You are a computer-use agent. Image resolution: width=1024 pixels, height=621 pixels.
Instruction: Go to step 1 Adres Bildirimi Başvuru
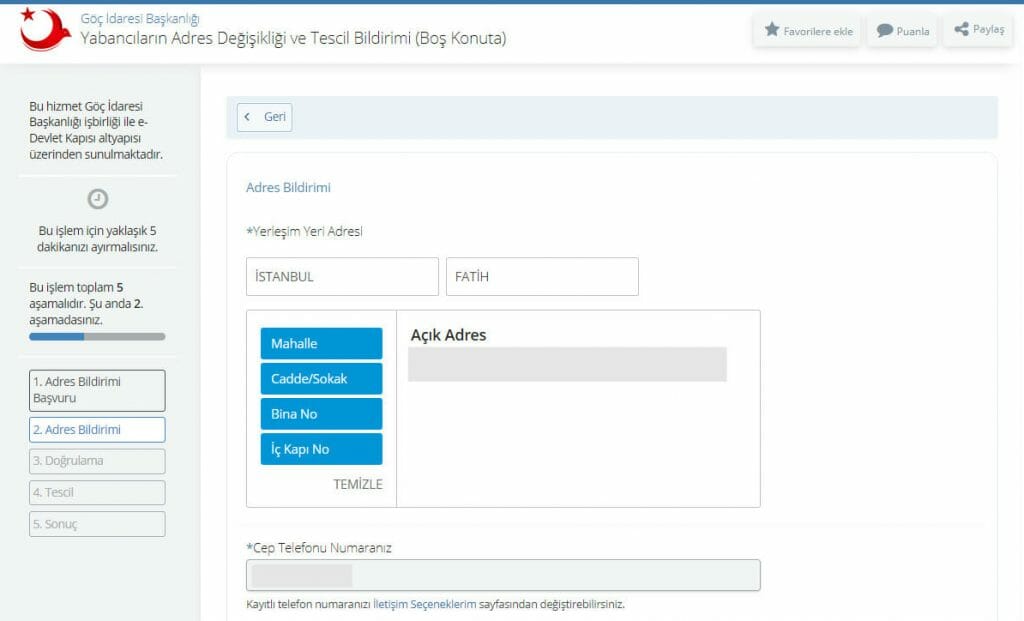click(x=97, y=390)
